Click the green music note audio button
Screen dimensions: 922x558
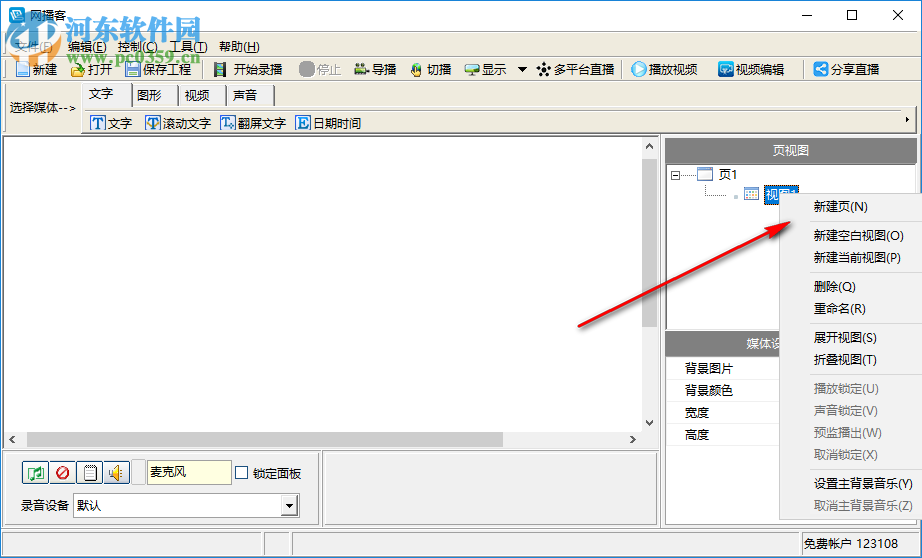point(35,473)
